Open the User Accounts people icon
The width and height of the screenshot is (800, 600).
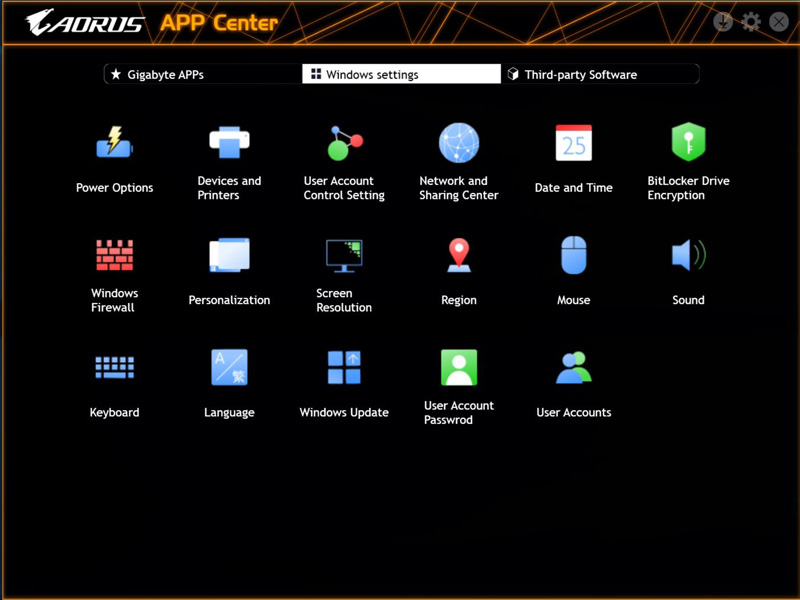(573, 367)
